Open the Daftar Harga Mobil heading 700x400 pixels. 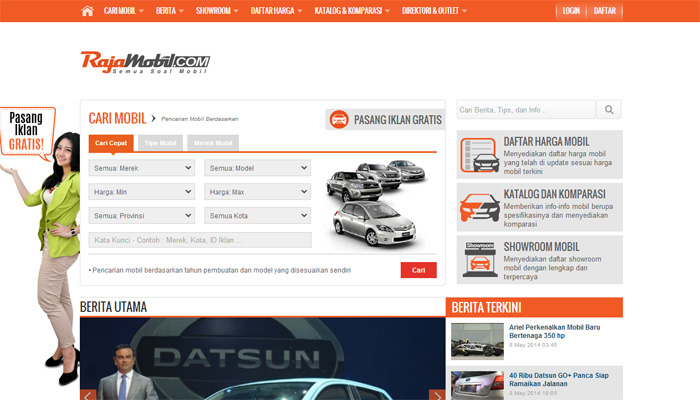(x=546, y=142)
